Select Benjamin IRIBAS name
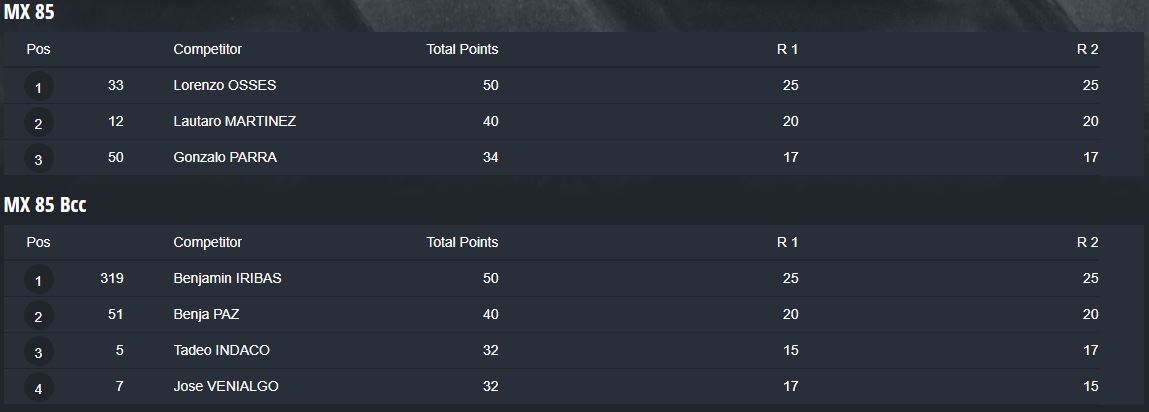 [x=227, y=278]
